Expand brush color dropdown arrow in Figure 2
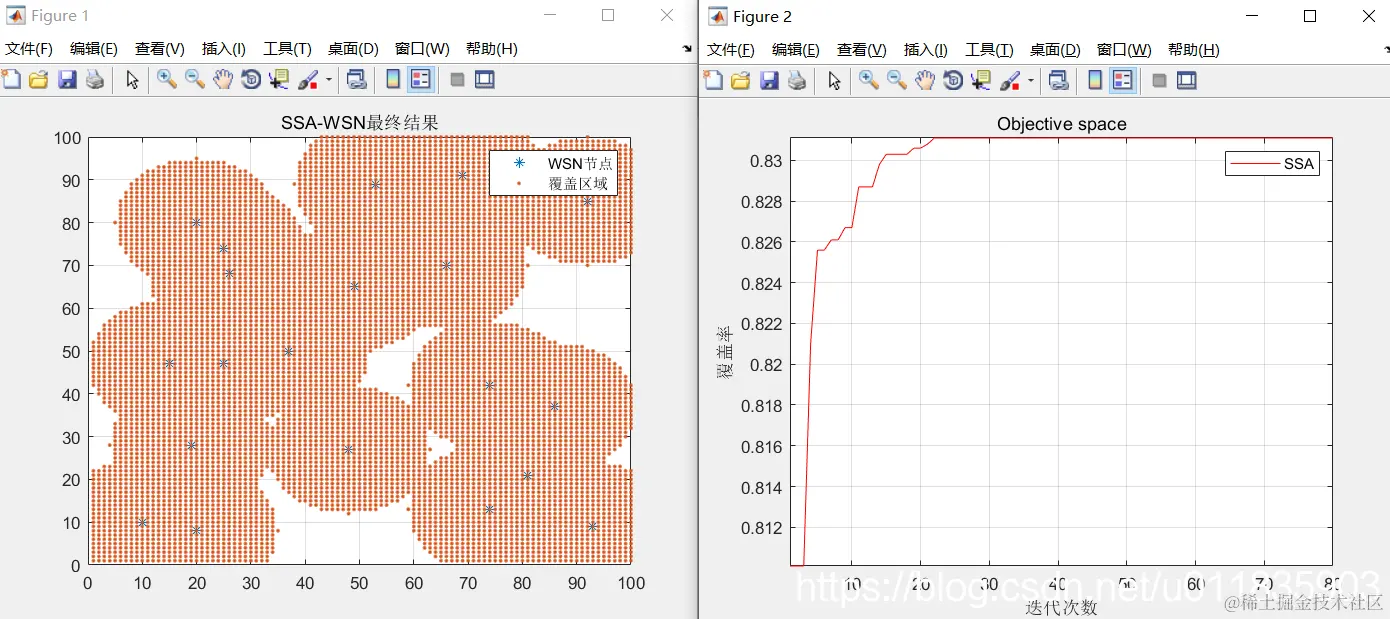Screen dimensions: 1390x619 pos(1031,81)
